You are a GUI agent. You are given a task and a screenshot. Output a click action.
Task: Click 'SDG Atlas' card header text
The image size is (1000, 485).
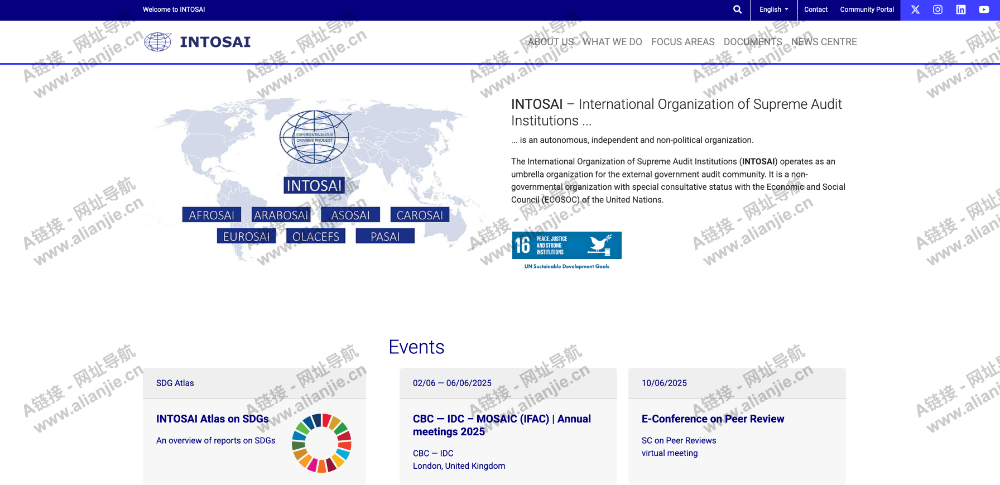tap(175, 384)
